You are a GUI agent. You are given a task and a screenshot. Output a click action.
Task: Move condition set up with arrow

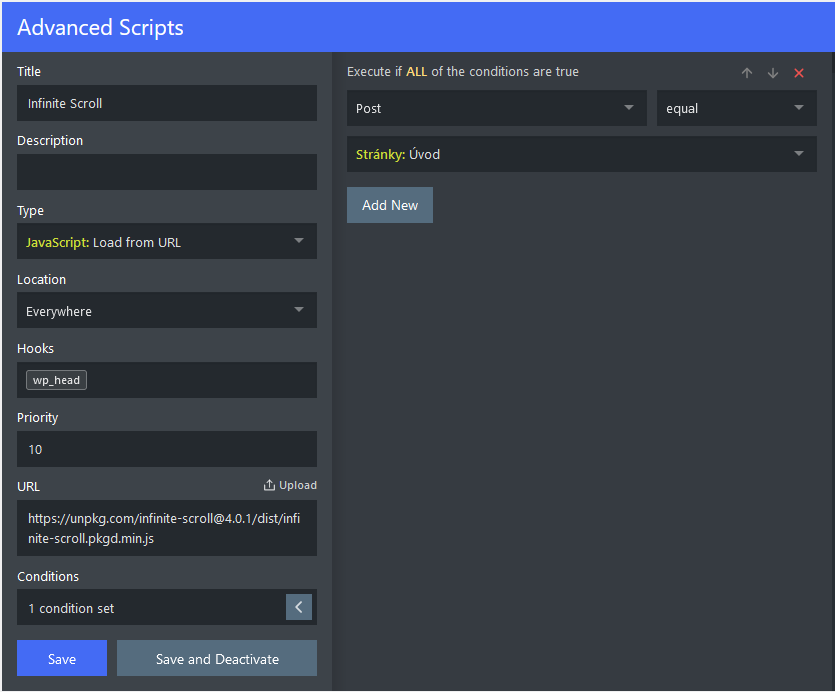click(x=747, y=73)
